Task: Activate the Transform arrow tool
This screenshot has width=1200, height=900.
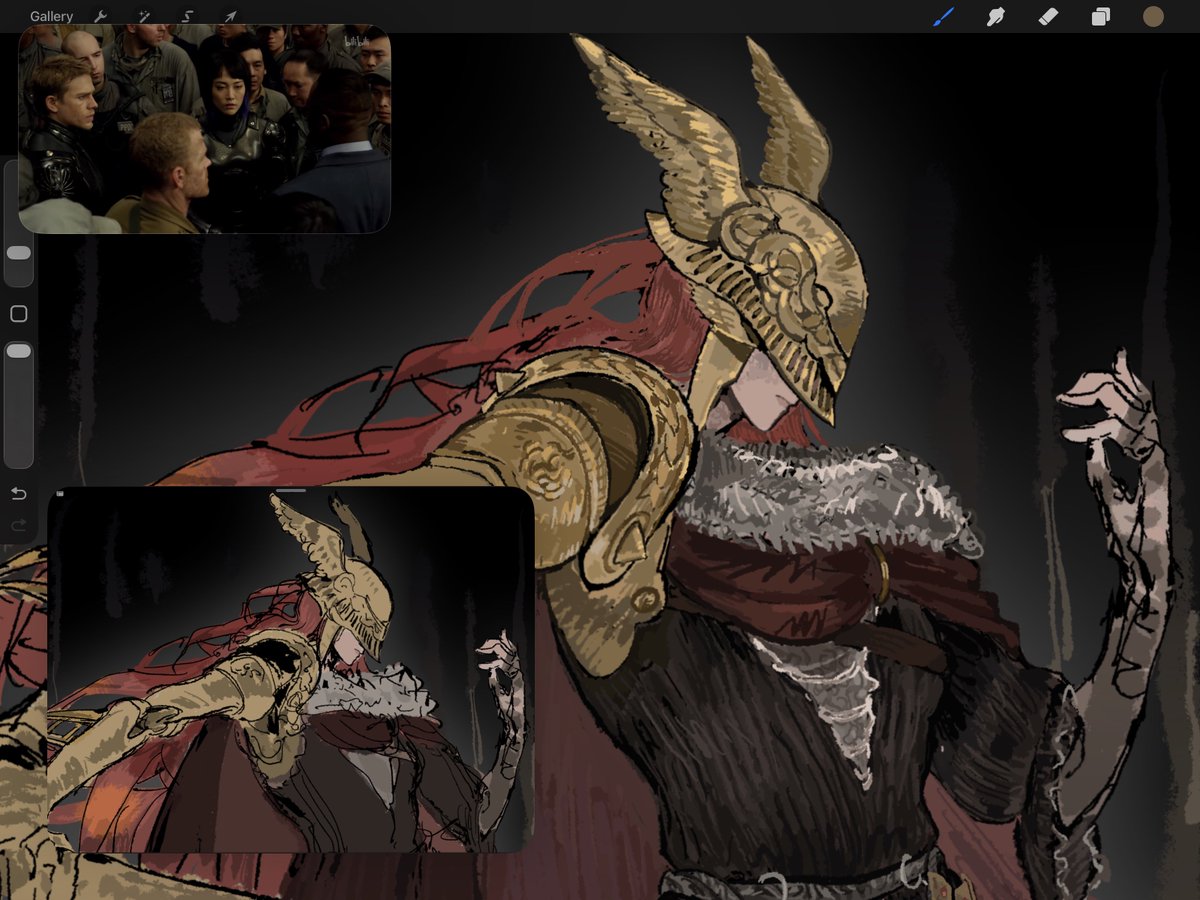Action: [x=230, y=17]
